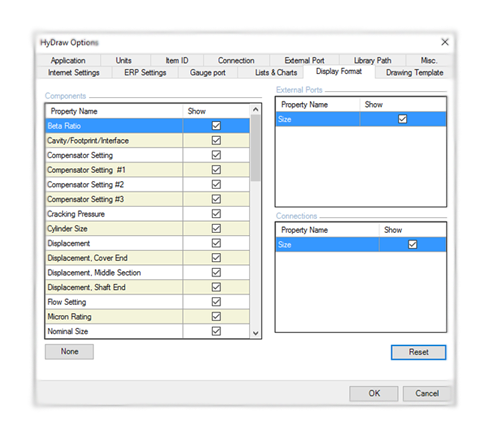
Task: Toggle Show checkbox for Cavity/Footprint/Interface
Action: (216, 140)
